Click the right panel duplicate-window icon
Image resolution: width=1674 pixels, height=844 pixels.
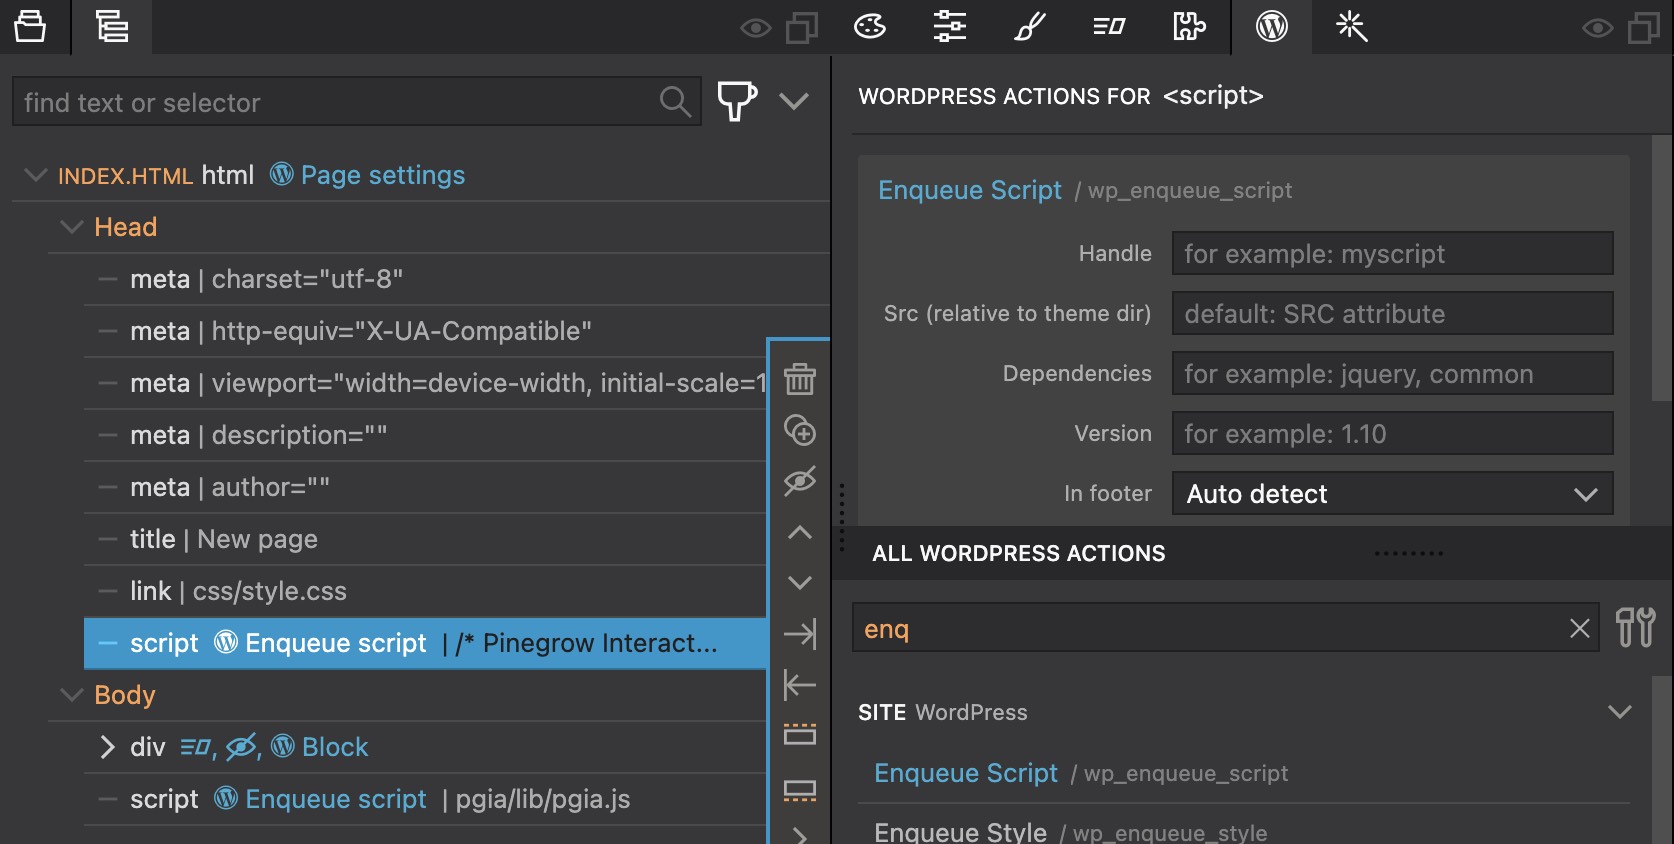click(1644, 28)
